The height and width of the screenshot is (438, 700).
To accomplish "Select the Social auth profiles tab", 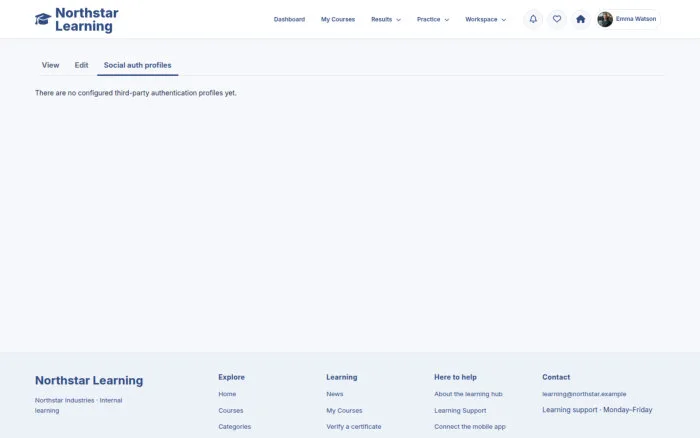I will tap(138, 65).
